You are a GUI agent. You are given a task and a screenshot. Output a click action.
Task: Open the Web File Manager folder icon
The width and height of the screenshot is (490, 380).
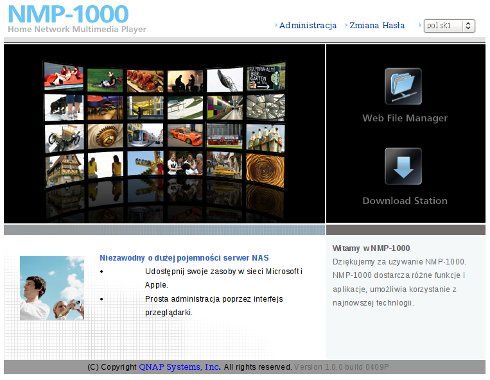[x=403, y=86]
